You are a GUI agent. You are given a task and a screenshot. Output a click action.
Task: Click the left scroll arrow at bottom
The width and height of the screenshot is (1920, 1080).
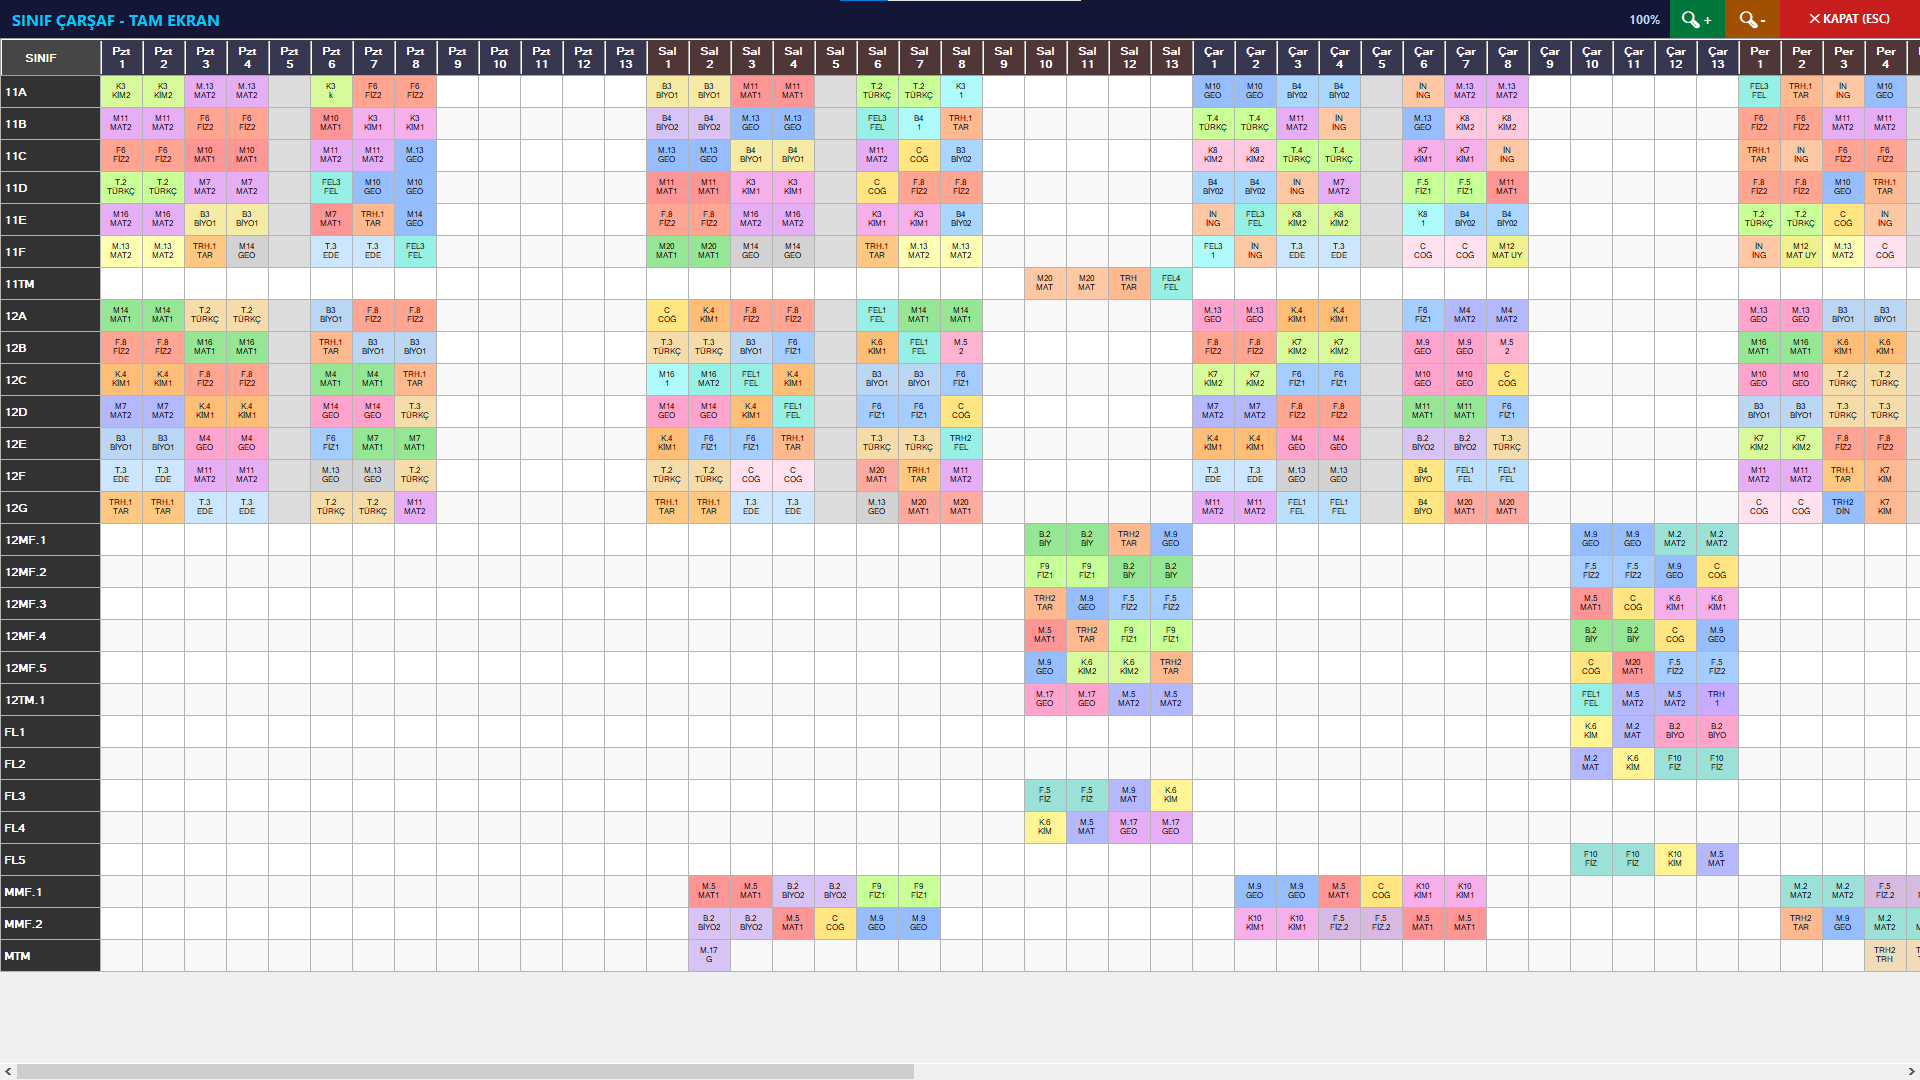(8, 1071)
